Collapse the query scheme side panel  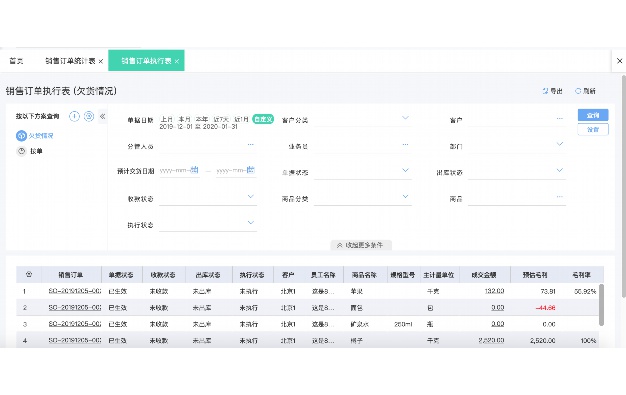[x=103, y=116]
